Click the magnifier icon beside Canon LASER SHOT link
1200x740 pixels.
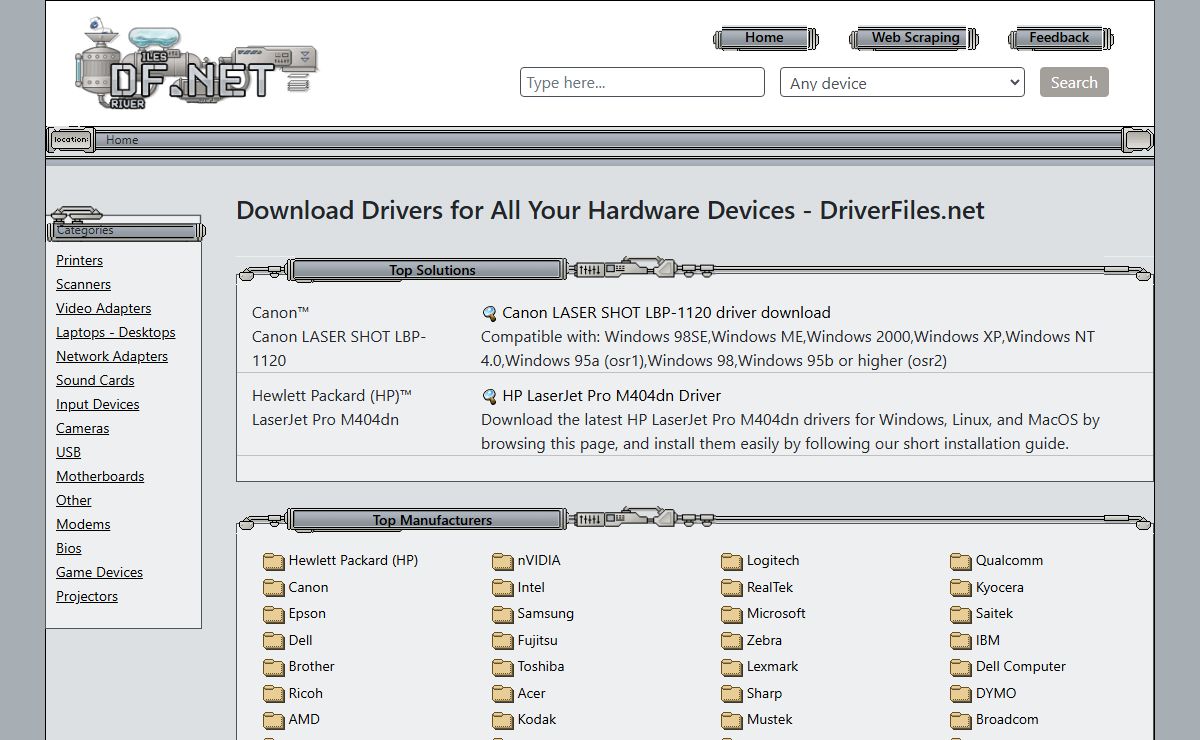(489, 313)
